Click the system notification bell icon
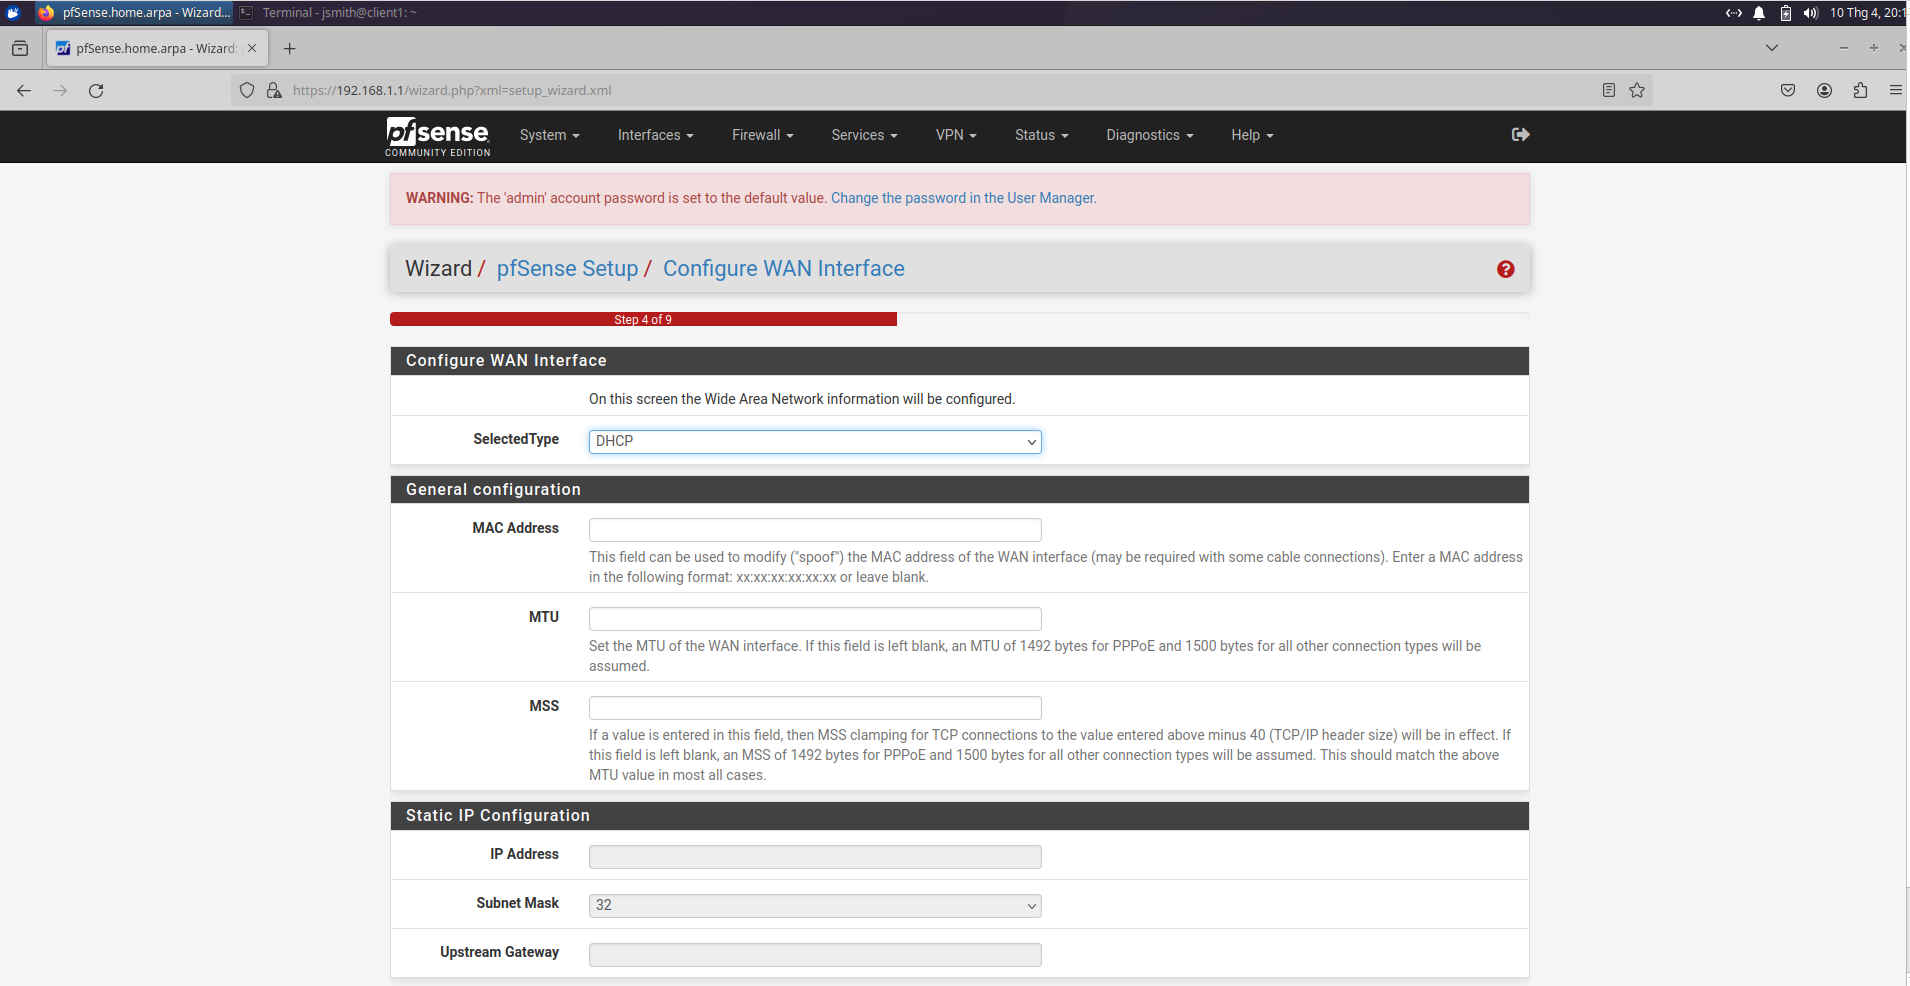The height and width of the screenshot is (986, 1910). (x=1759, y=13)
